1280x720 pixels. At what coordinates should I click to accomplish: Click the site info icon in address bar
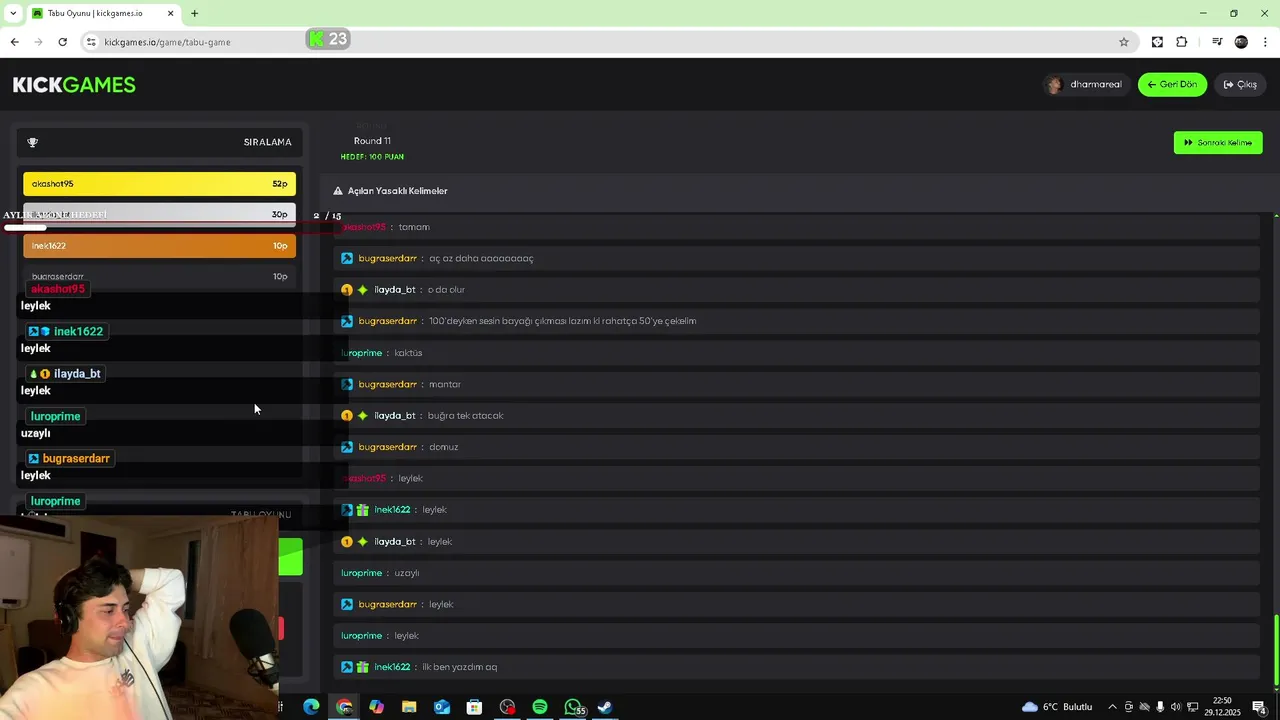coord(91,42)
